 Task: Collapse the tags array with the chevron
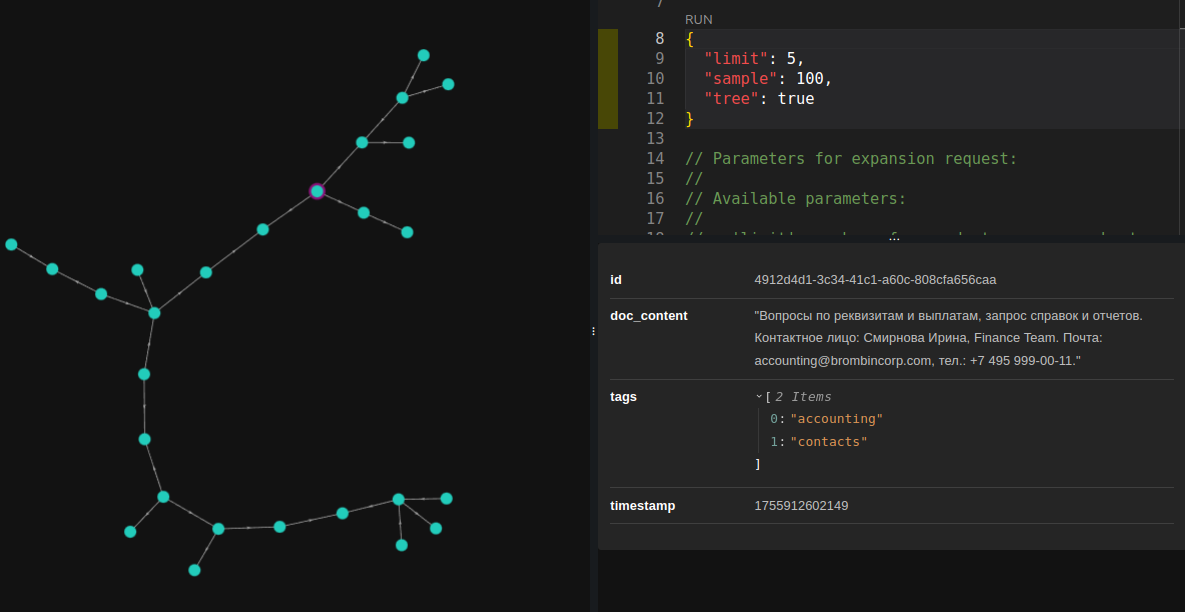click(758, 397)
